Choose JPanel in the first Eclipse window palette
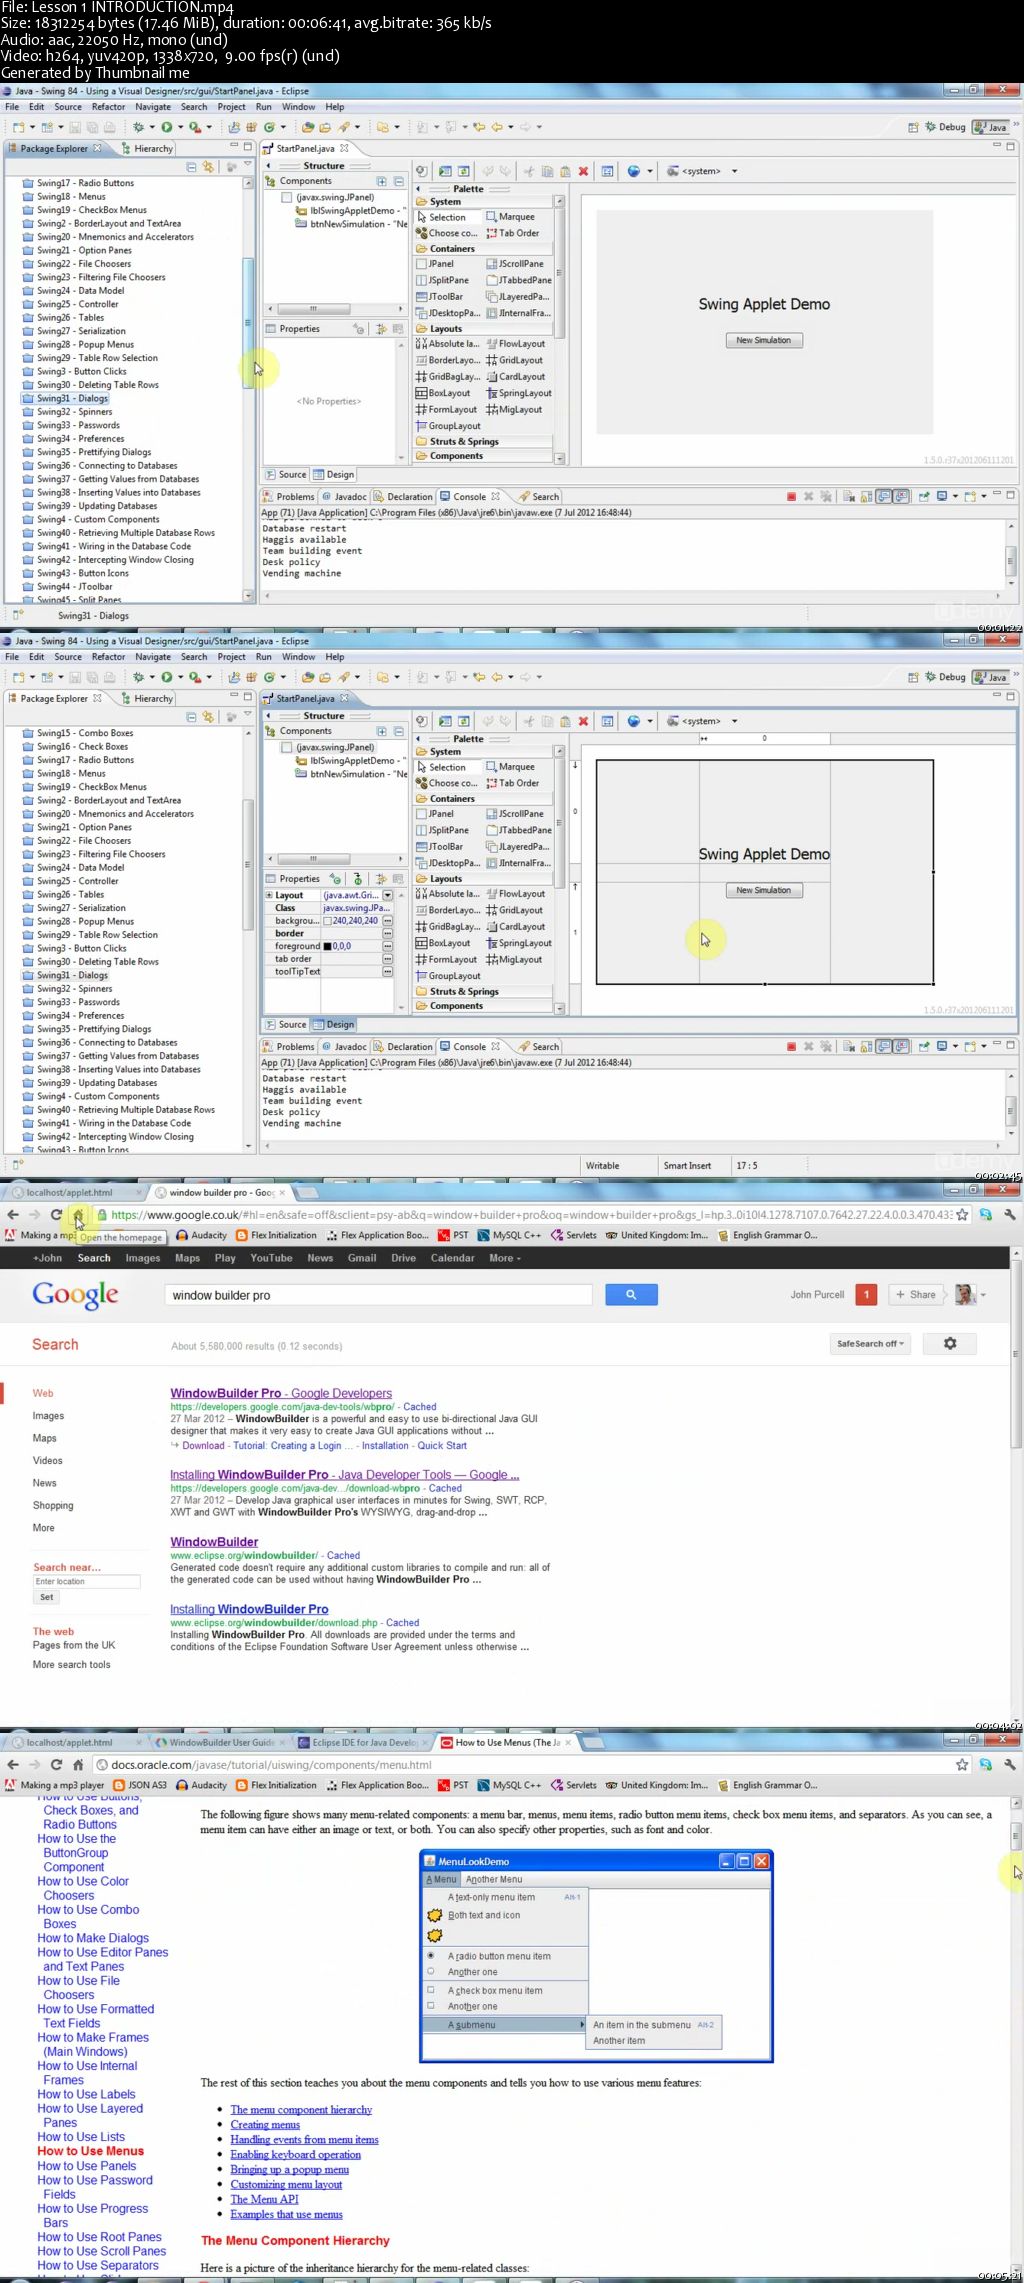The height and width of the screenshot is (2283, 1024). [x=435, y=264]
